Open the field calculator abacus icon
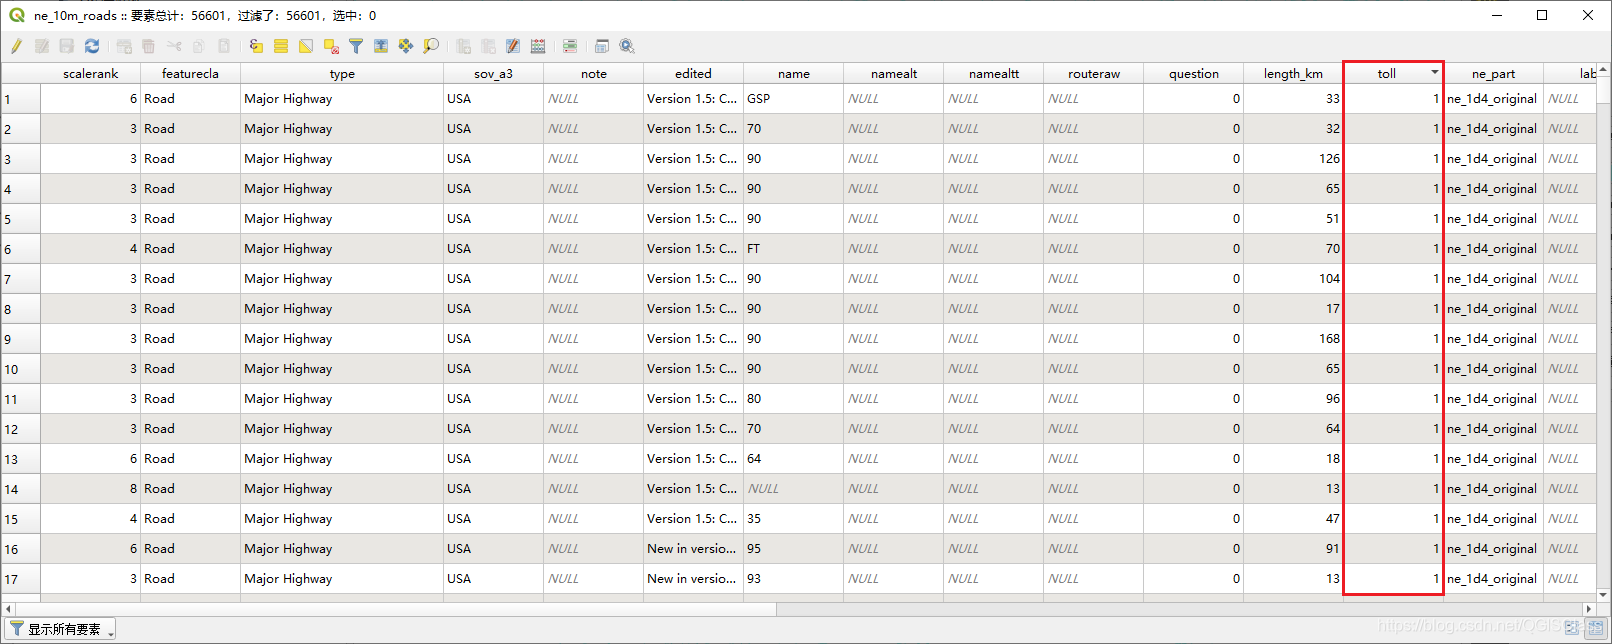The width and height of the screenshot is (1612, 644). (x=538, y=46)
